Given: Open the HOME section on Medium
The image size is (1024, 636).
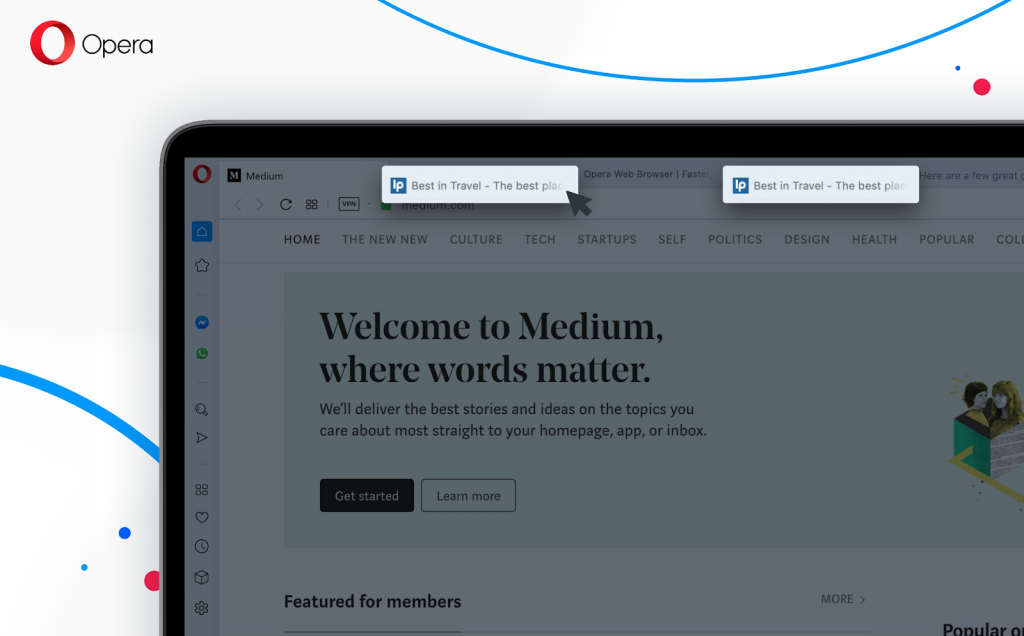Looking at the screenshot, I should (x=302, y=240).
